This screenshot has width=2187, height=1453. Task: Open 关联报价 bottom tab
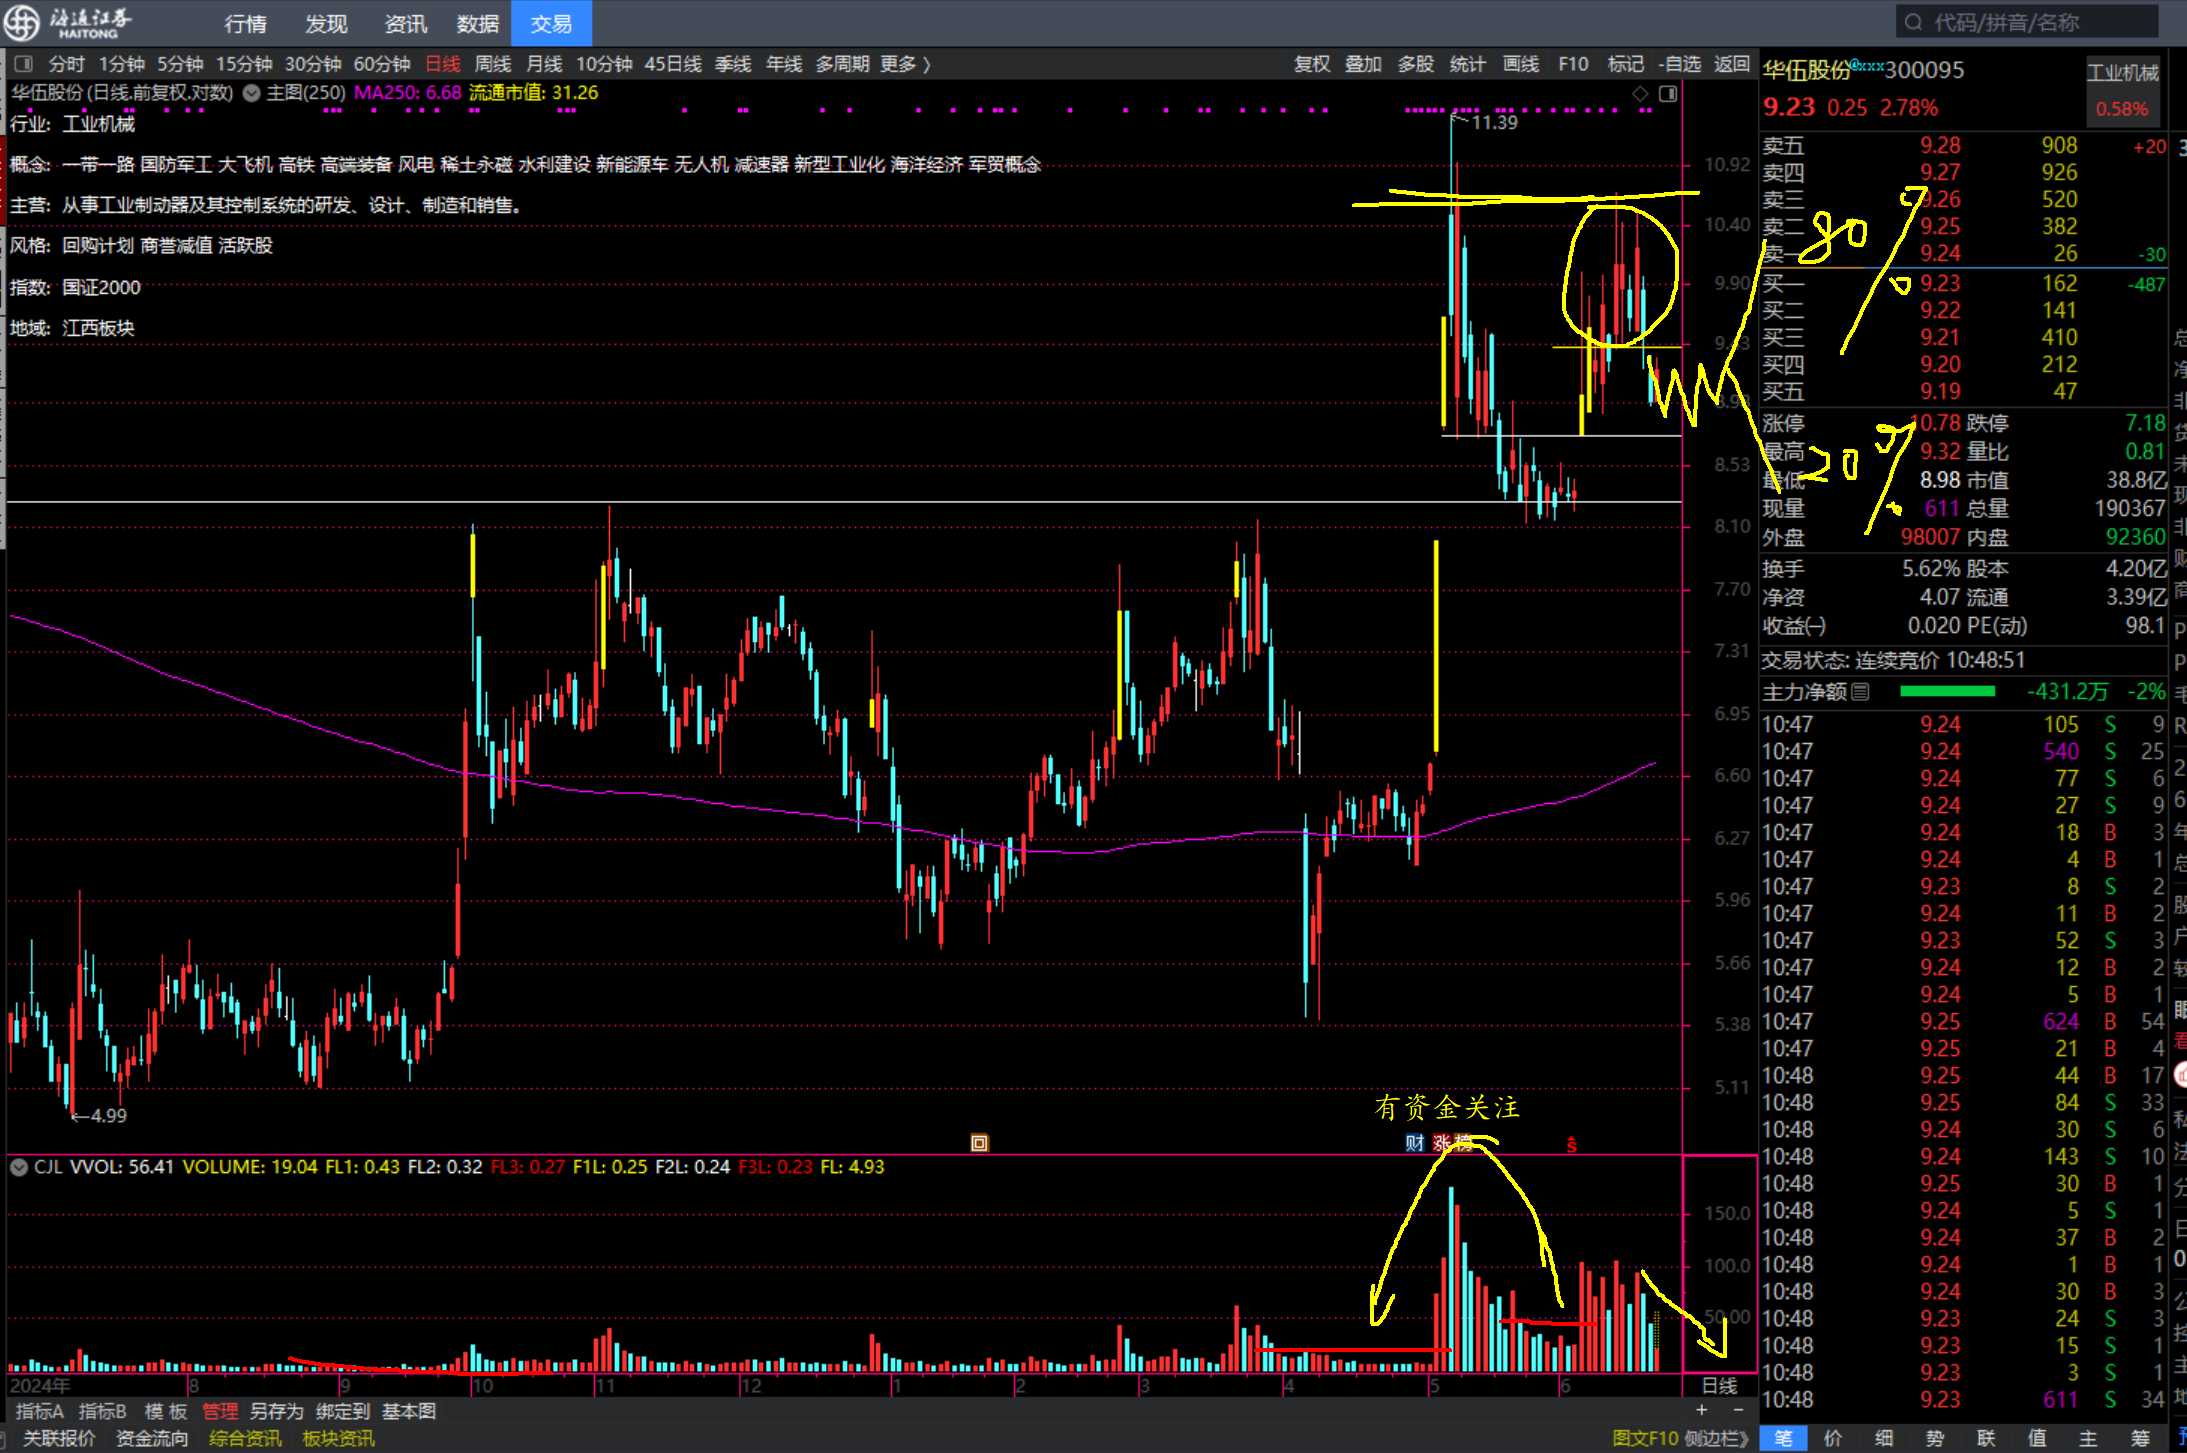[59, 1438]
